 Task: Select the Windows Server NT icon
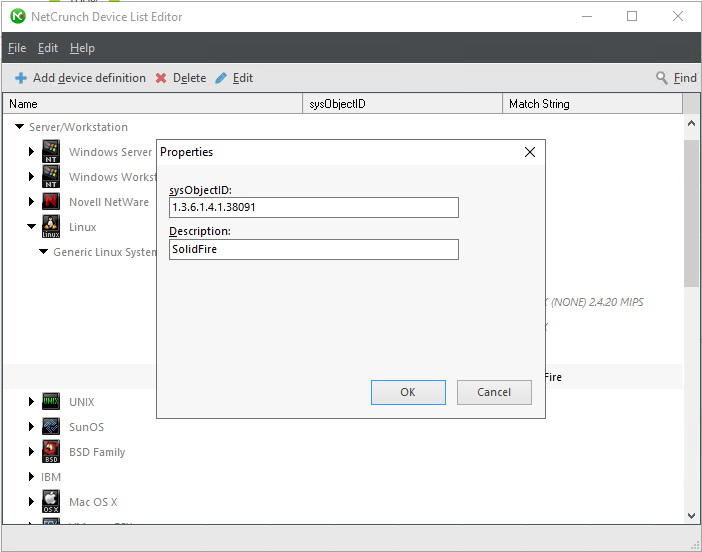click(x=51, y=151)
